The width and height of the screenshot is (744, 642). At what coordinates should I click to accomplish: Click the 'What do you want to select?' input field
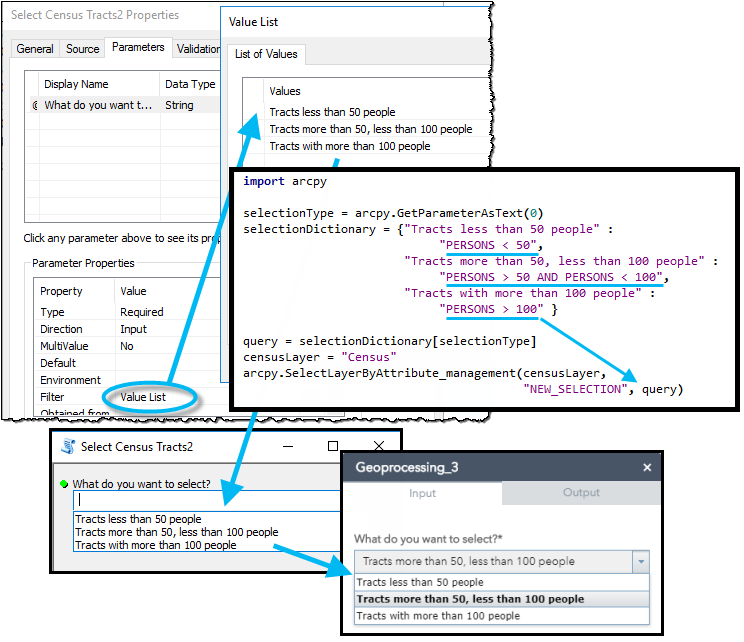click(x=207, y=500)
